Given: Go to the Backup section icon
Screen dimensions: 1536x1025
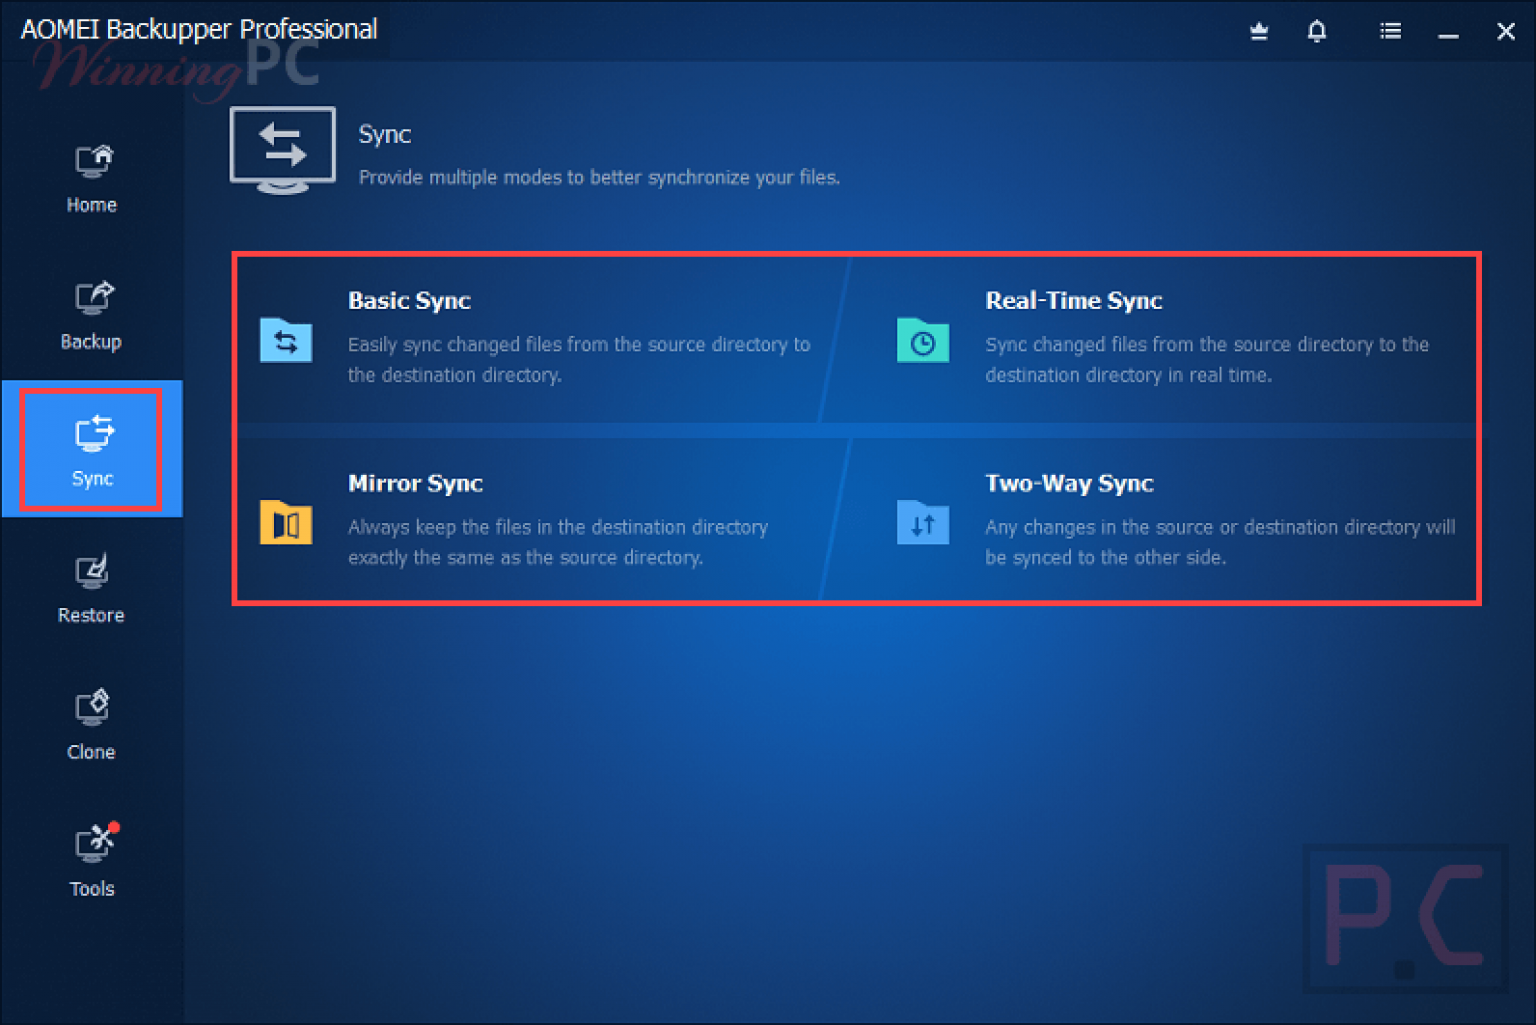Looking at the screenshot, I should 93,298.
